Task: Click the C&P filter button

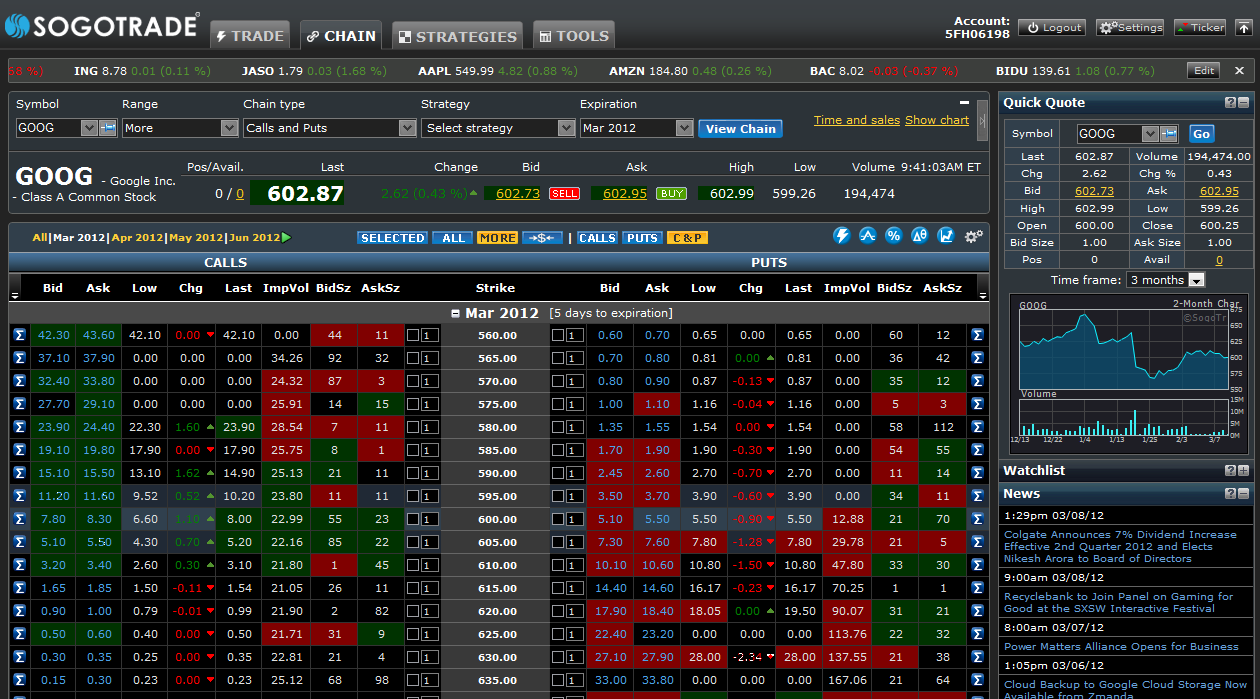Action: coord(687,238)
